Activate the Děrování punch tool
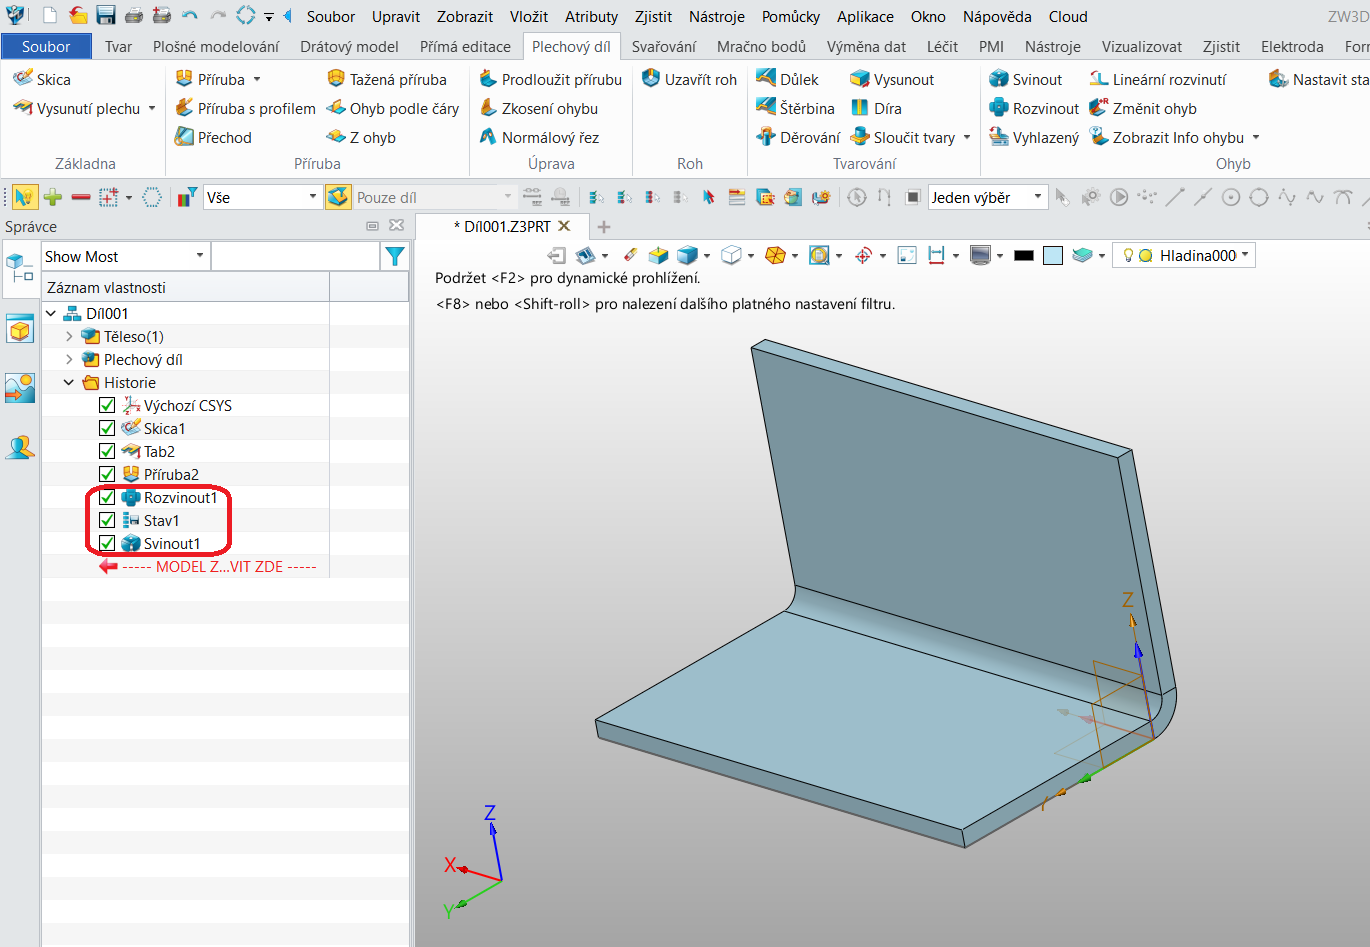The image size is (1370, 947). [x=798, y=137]
